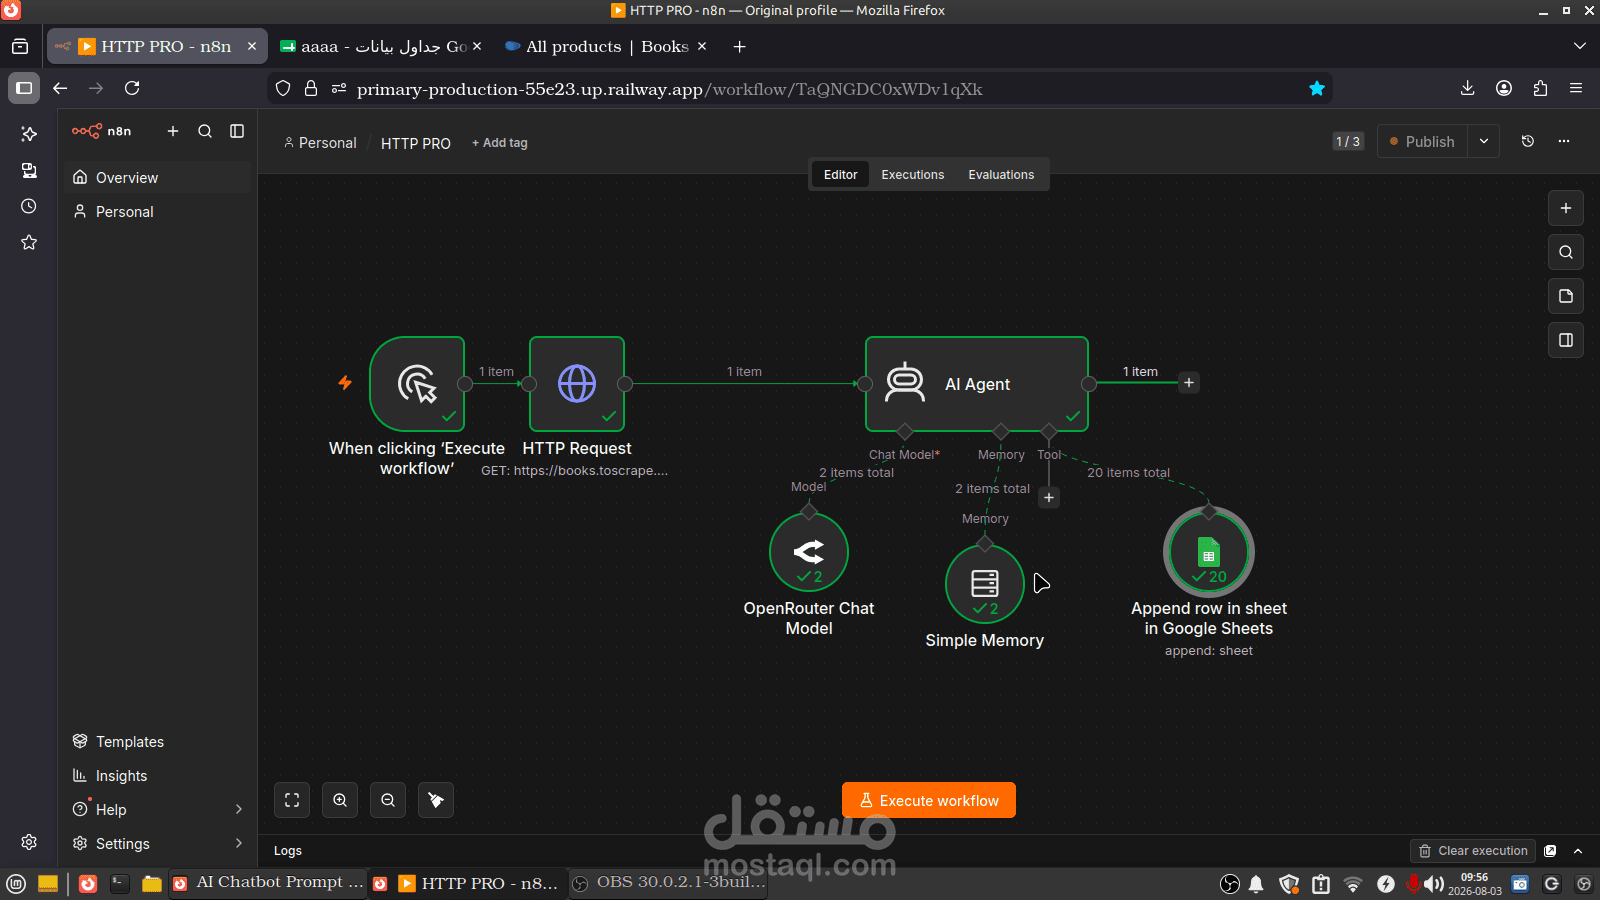The width and height of the screenshot is (1600, 900).
Task: Open a new Firefox tab
Action: pos(739,47)
